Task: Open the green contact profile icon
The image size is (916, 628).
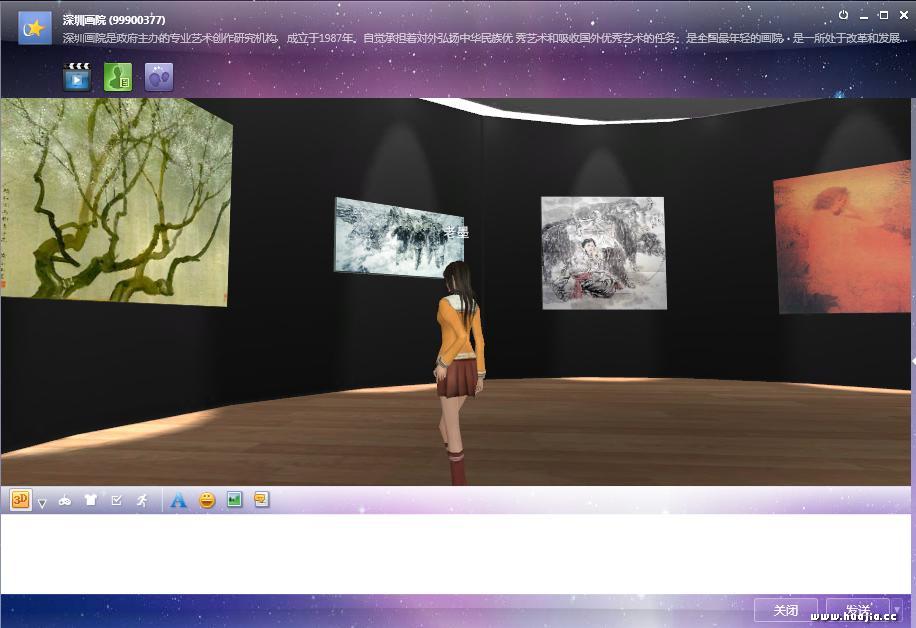Action: click(x=118, y=77)
